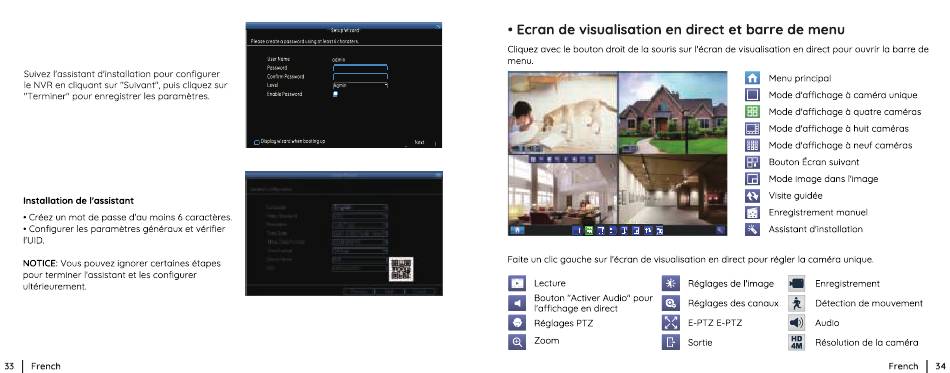Toggle the Enable Password checkbox
950x373 pixels.
335,94
